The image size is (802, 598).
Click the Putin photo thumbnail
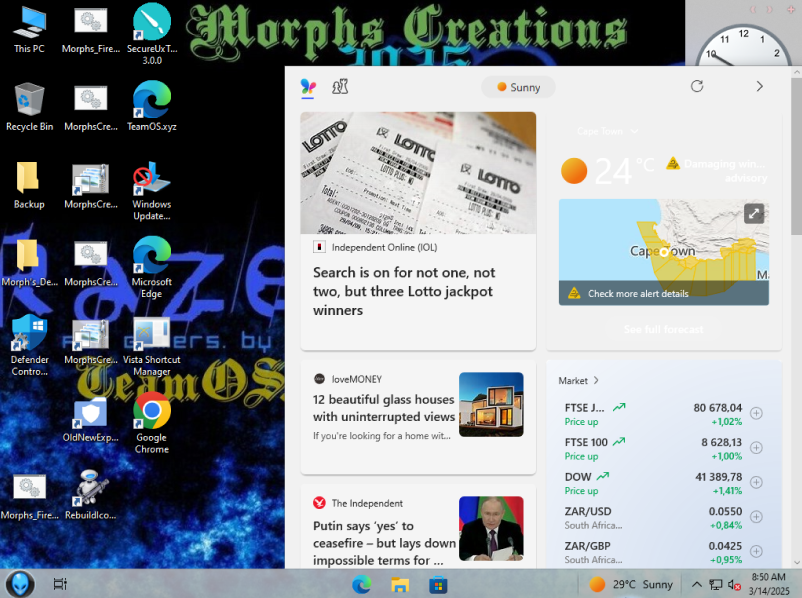(x=491, y=528)
